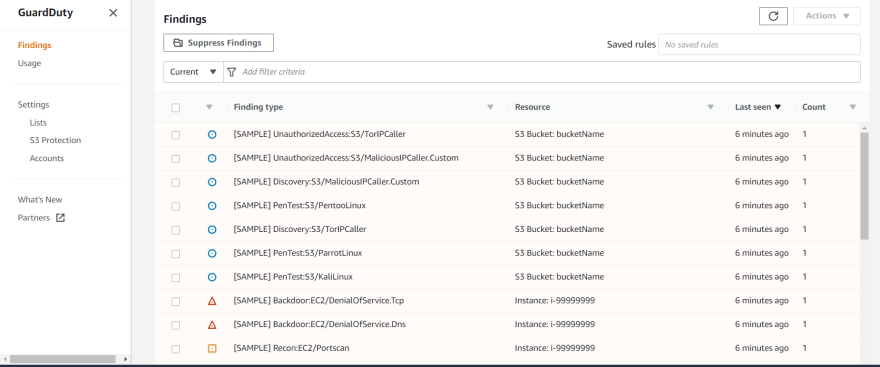This screenshot has height=367, width=880.
Task: Click the refresh findings icon button
Action: point(773,16)
